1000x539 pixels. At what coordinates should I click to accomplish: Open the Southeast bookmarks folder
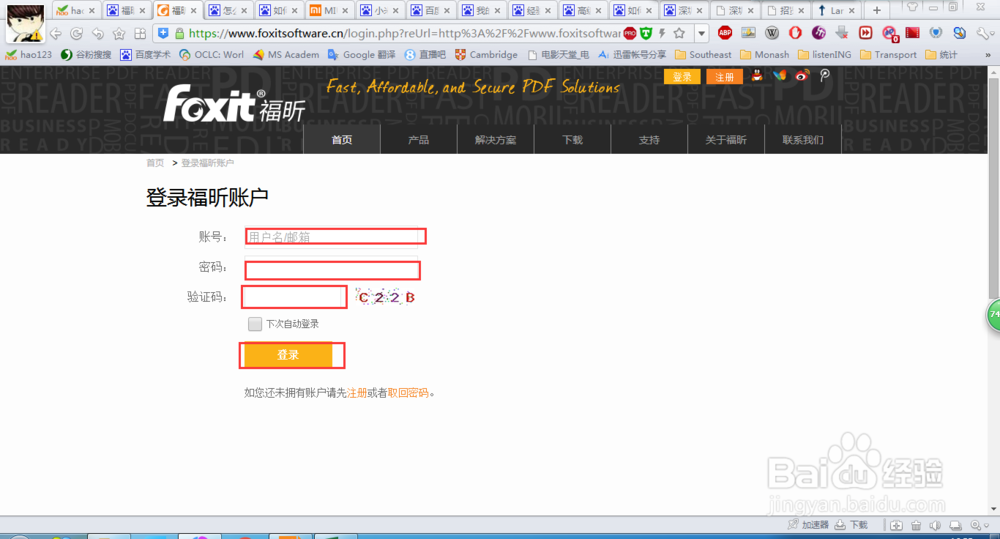[703, 55]
